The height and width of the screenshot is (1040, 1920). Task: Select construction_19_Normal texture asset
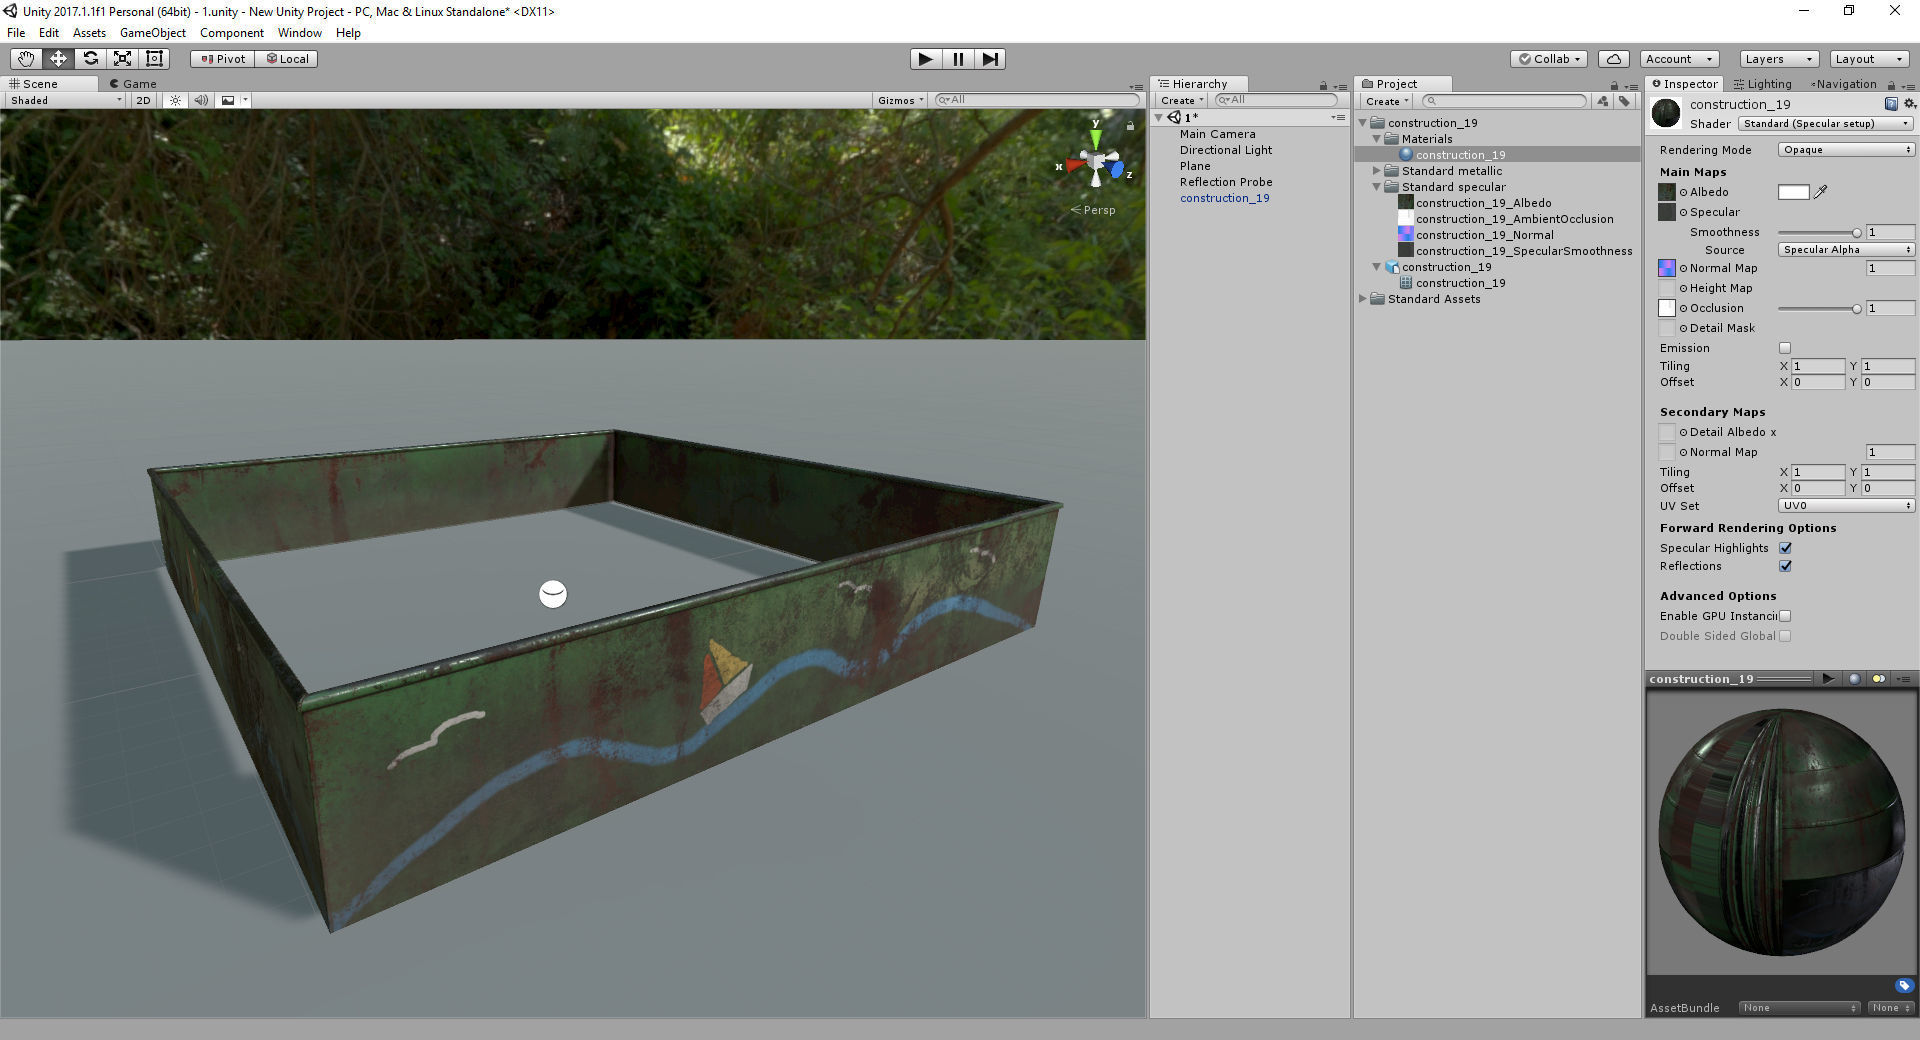[x=1484, y=235]
